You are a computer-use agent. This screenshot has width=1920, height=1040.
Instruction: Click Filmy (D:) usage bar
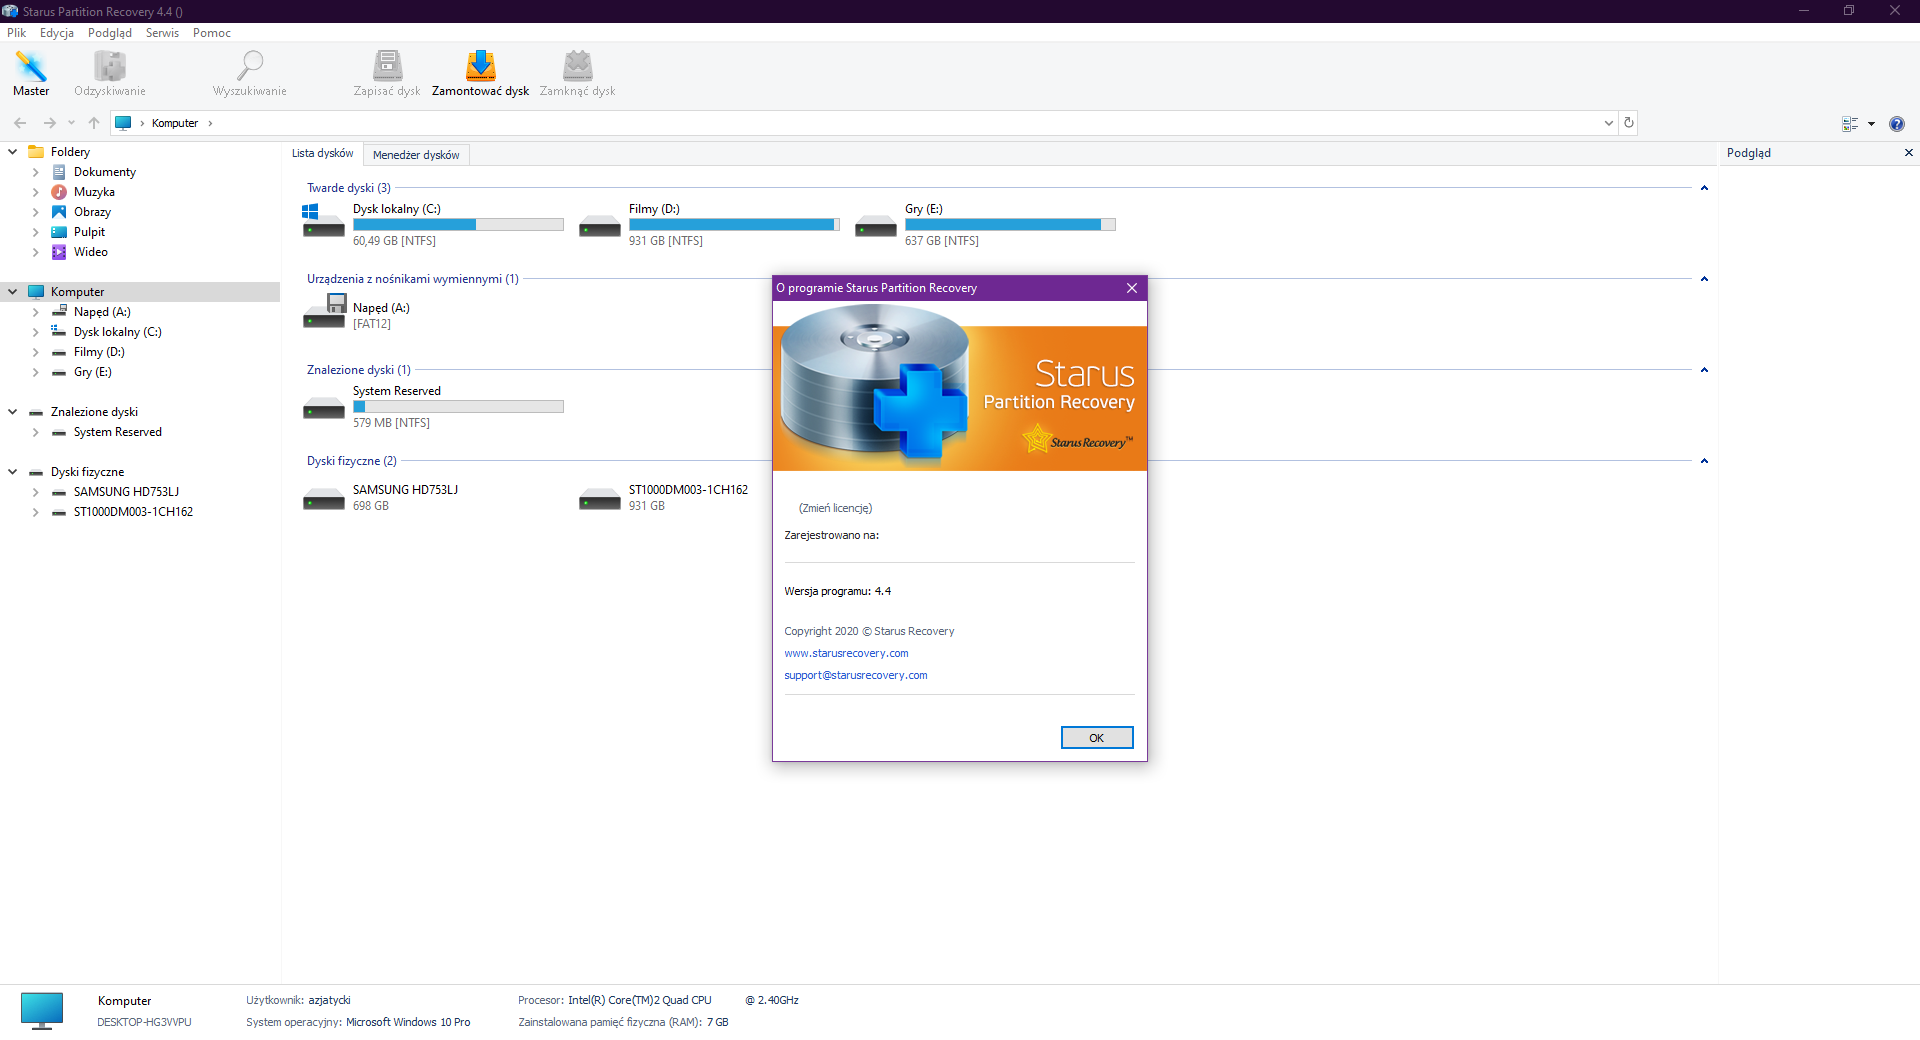(x=734, y=225)
